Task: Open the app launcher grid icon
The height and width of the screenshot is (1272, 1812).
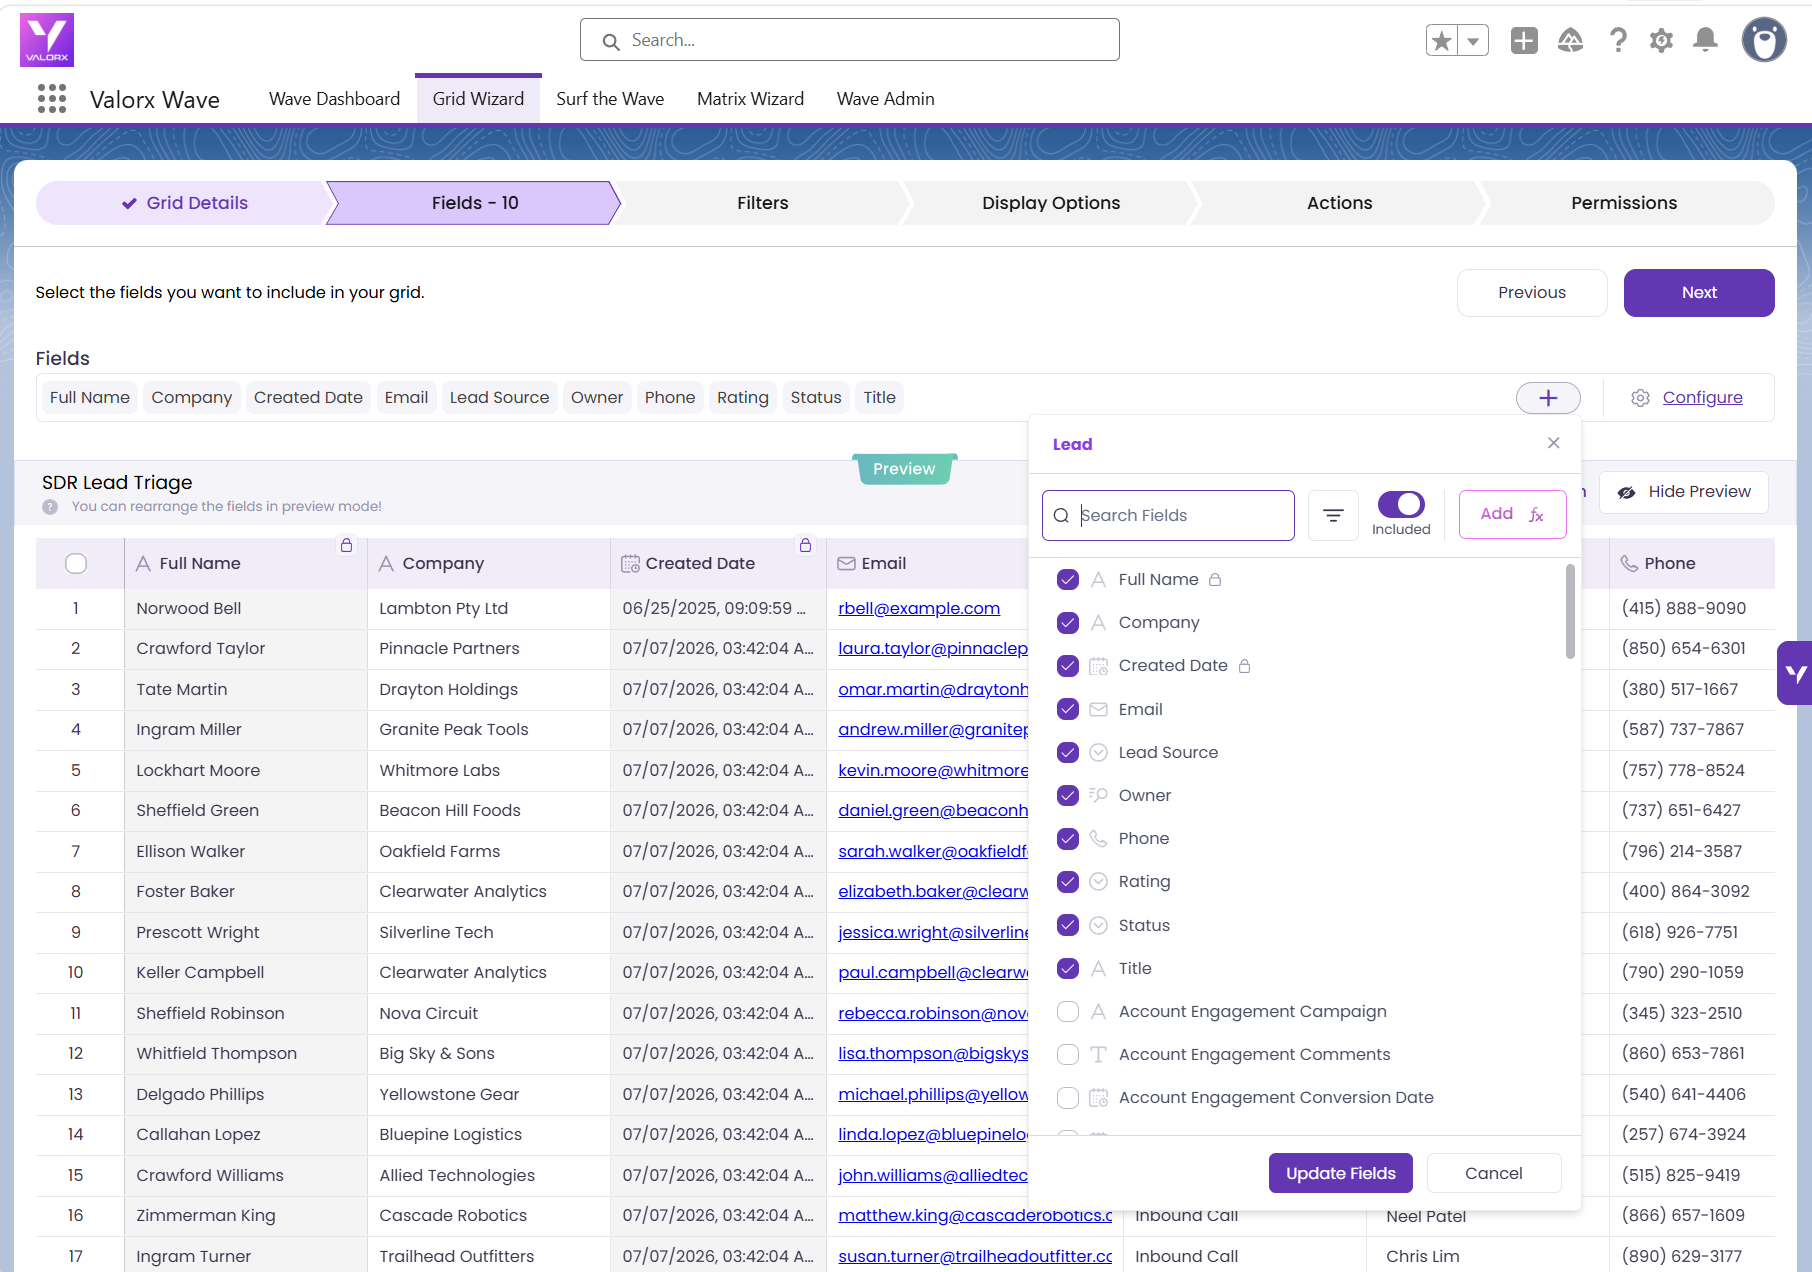Action: point(51,99)
